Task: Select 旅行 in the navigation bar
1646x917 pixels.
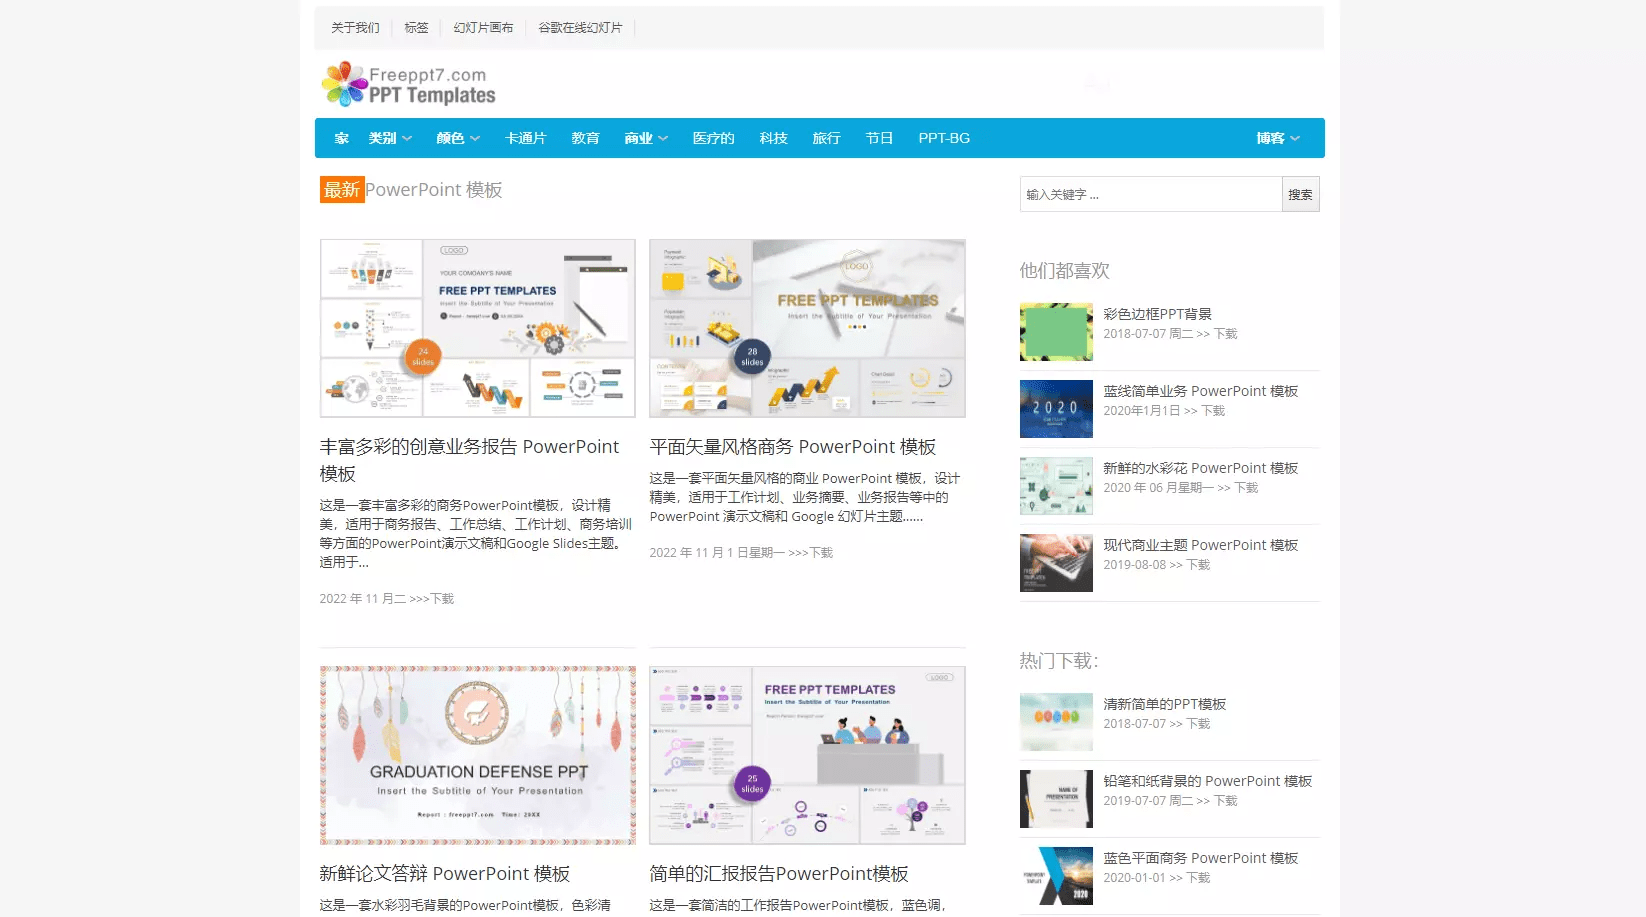Action: (x=826, y=138)
